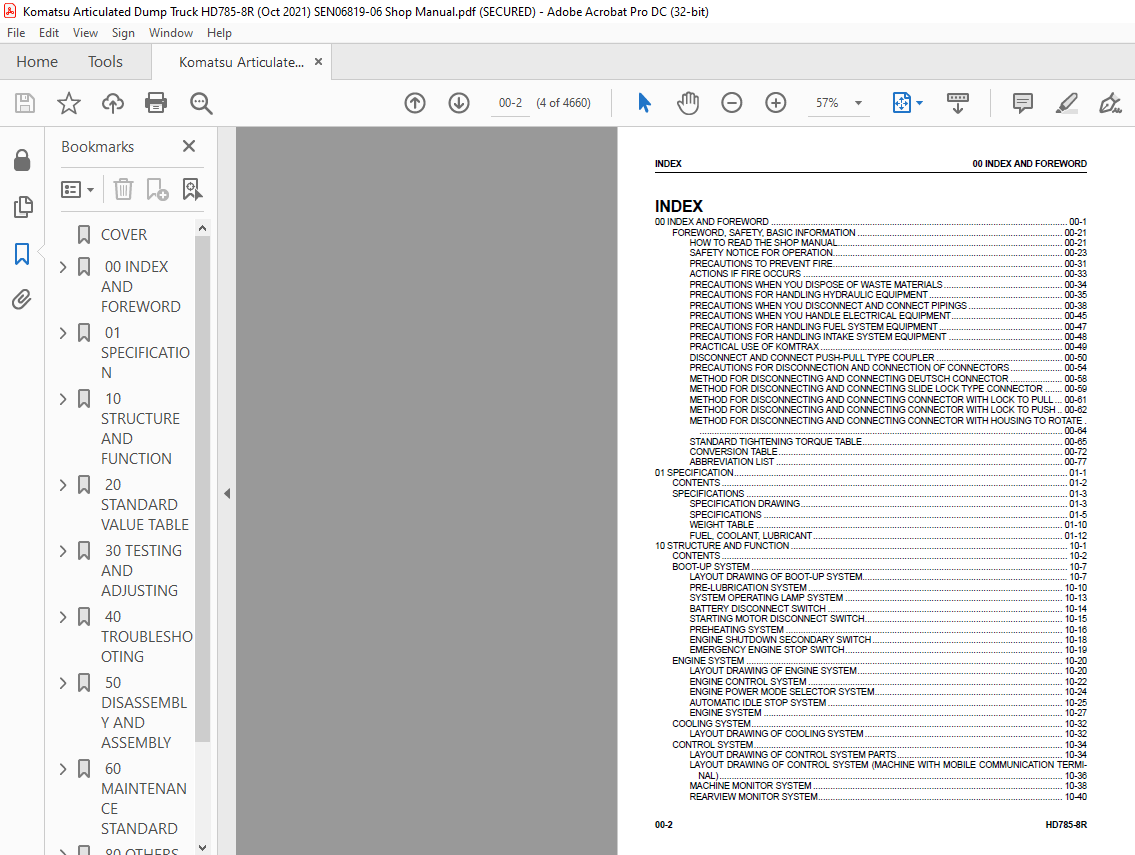Viewport: 1135px width, 855px height.
Task: Open the Edit menu
Action: (x=48, y=33)
